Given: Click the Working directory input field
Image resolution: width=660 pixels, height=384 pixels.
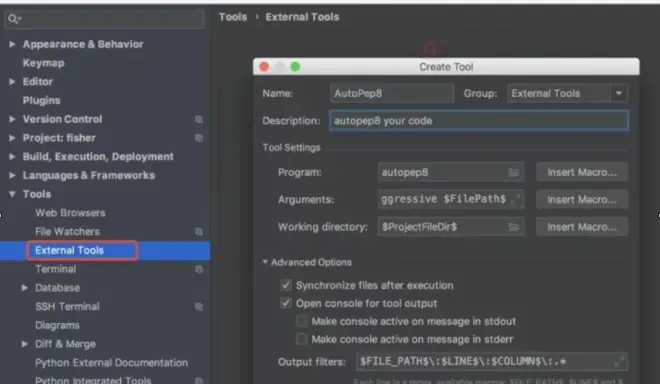Looking at the screenshot, I should point(451,227).
